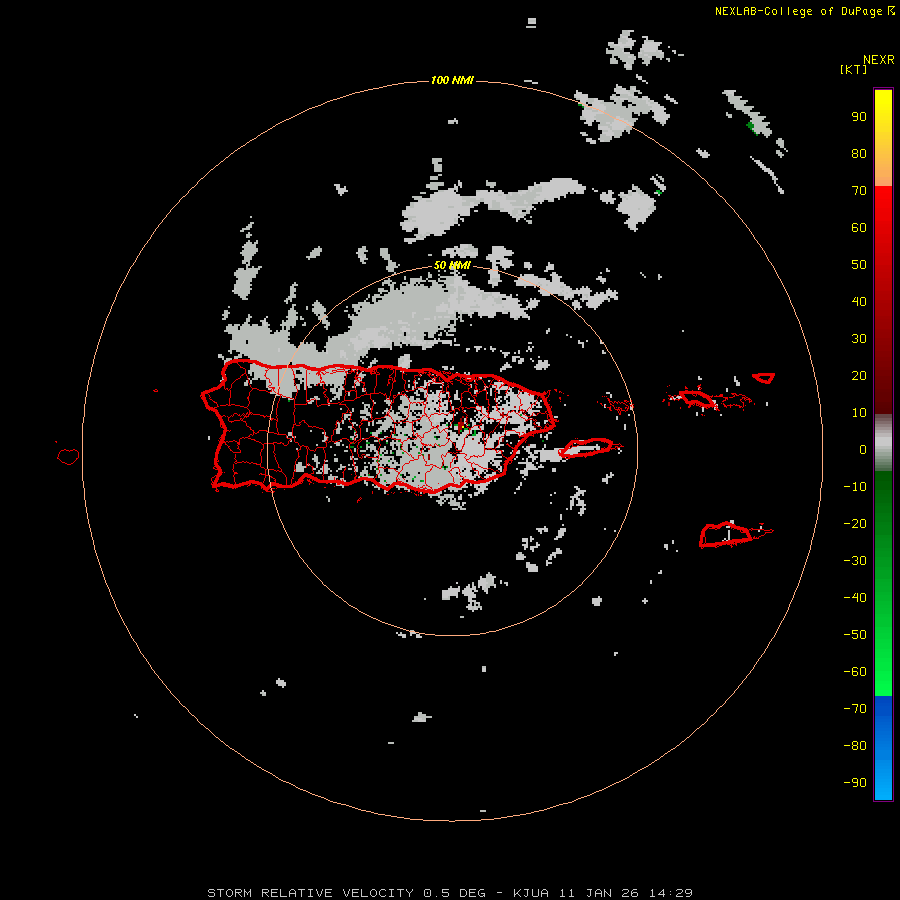Click the '11 JAN 26 14:29' timestamp
This screenshot has width=900, height=900.
[626, 893]
